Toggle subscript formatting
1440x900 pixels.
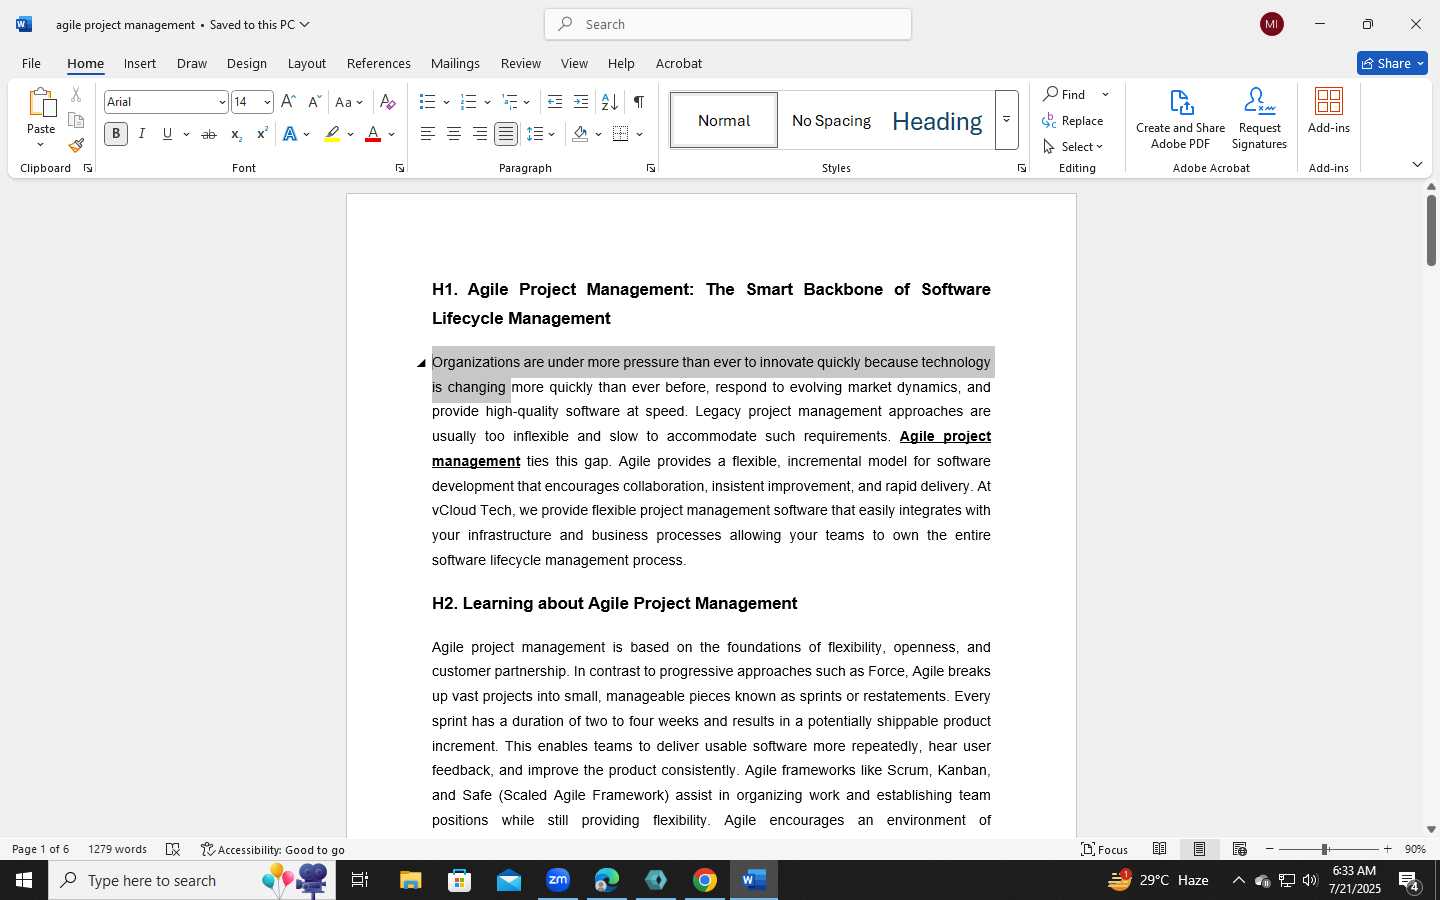pyautogui.click(x=236, y=134)
